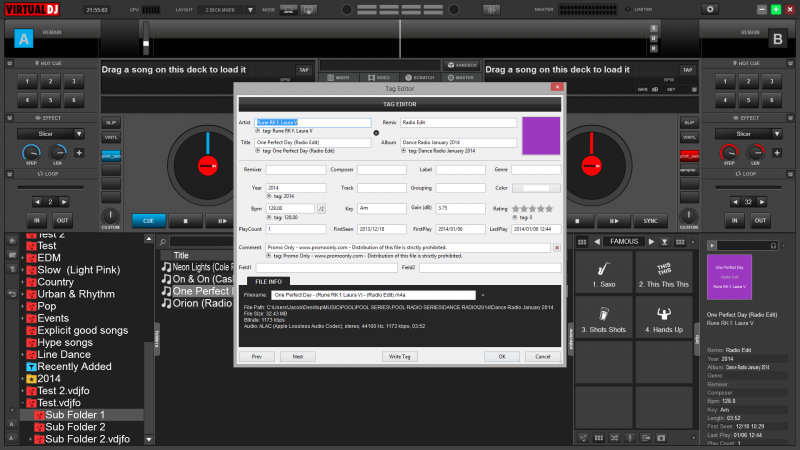
Task: Open the FILE INFO tab
Action: tap(268, 282)
